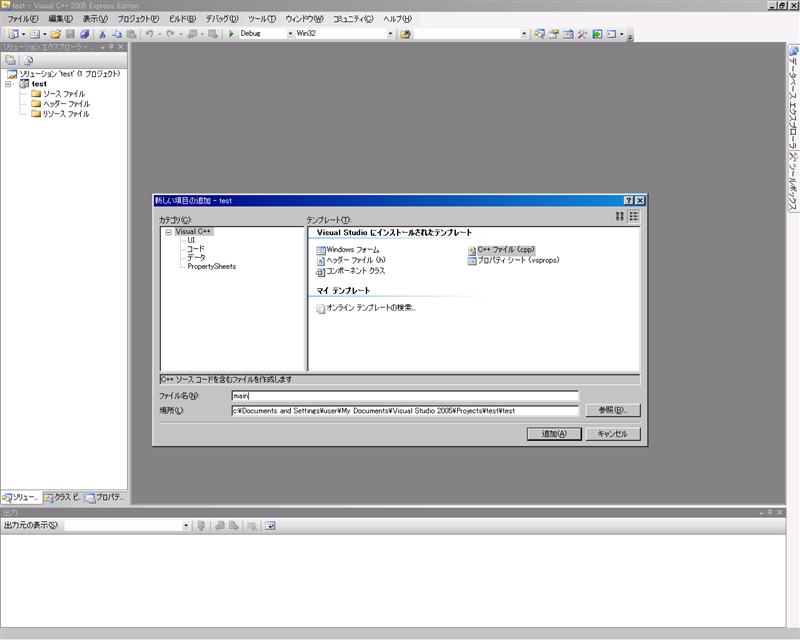
Task: Open the ビルド(B) menu
Action: pyautogui.click(x=182, y=19)
